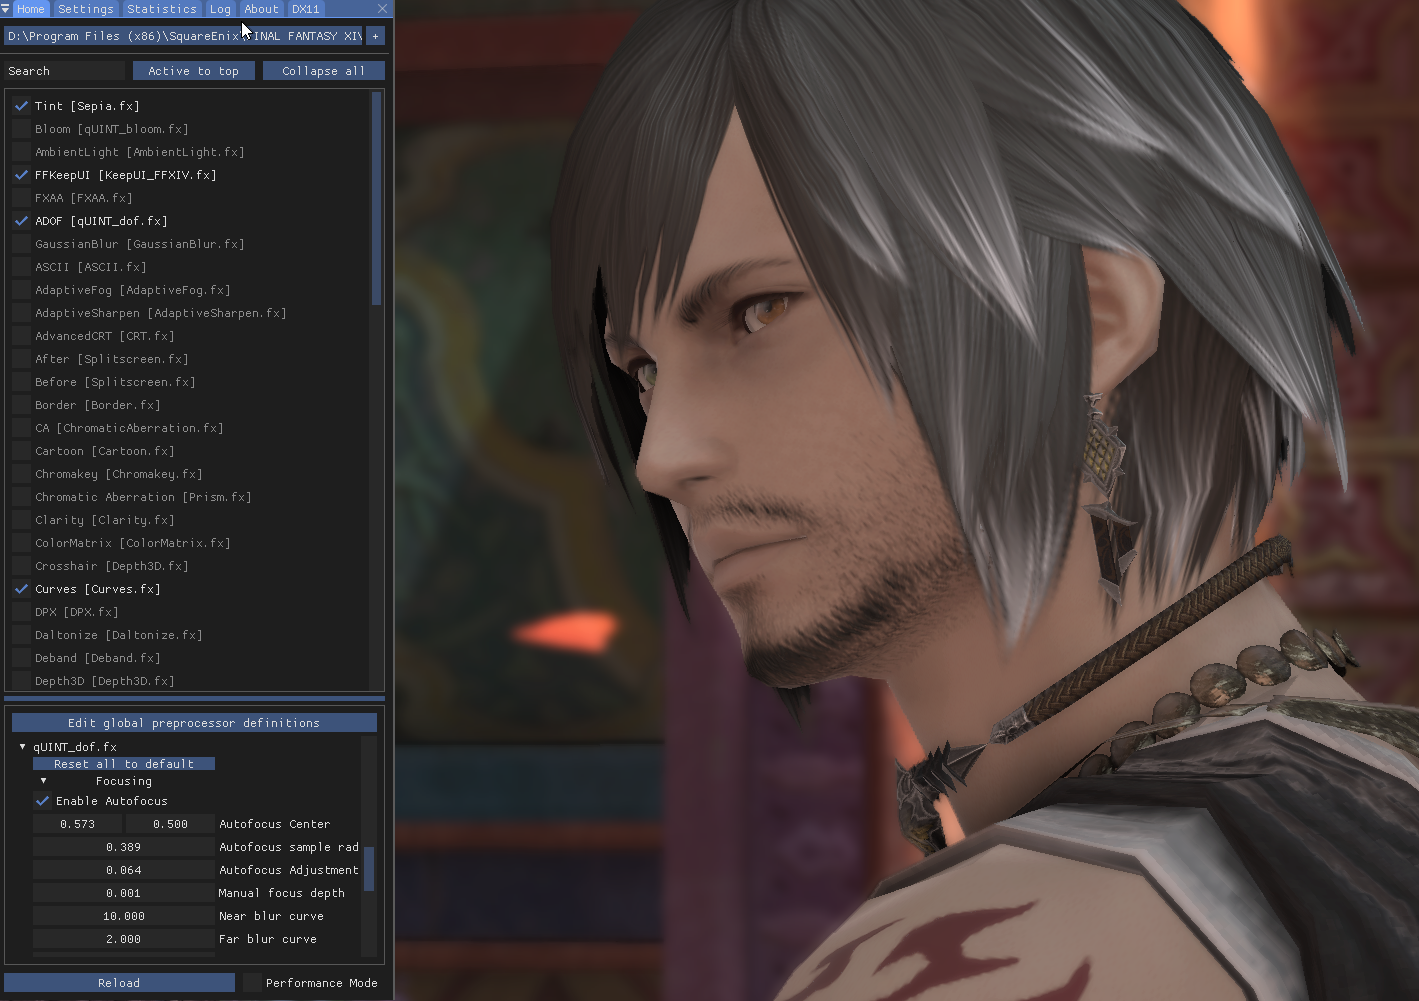Select the Clarity [Clarity.fx] row text
This screenshot has height=1001, width=1419.
(104, 520)
